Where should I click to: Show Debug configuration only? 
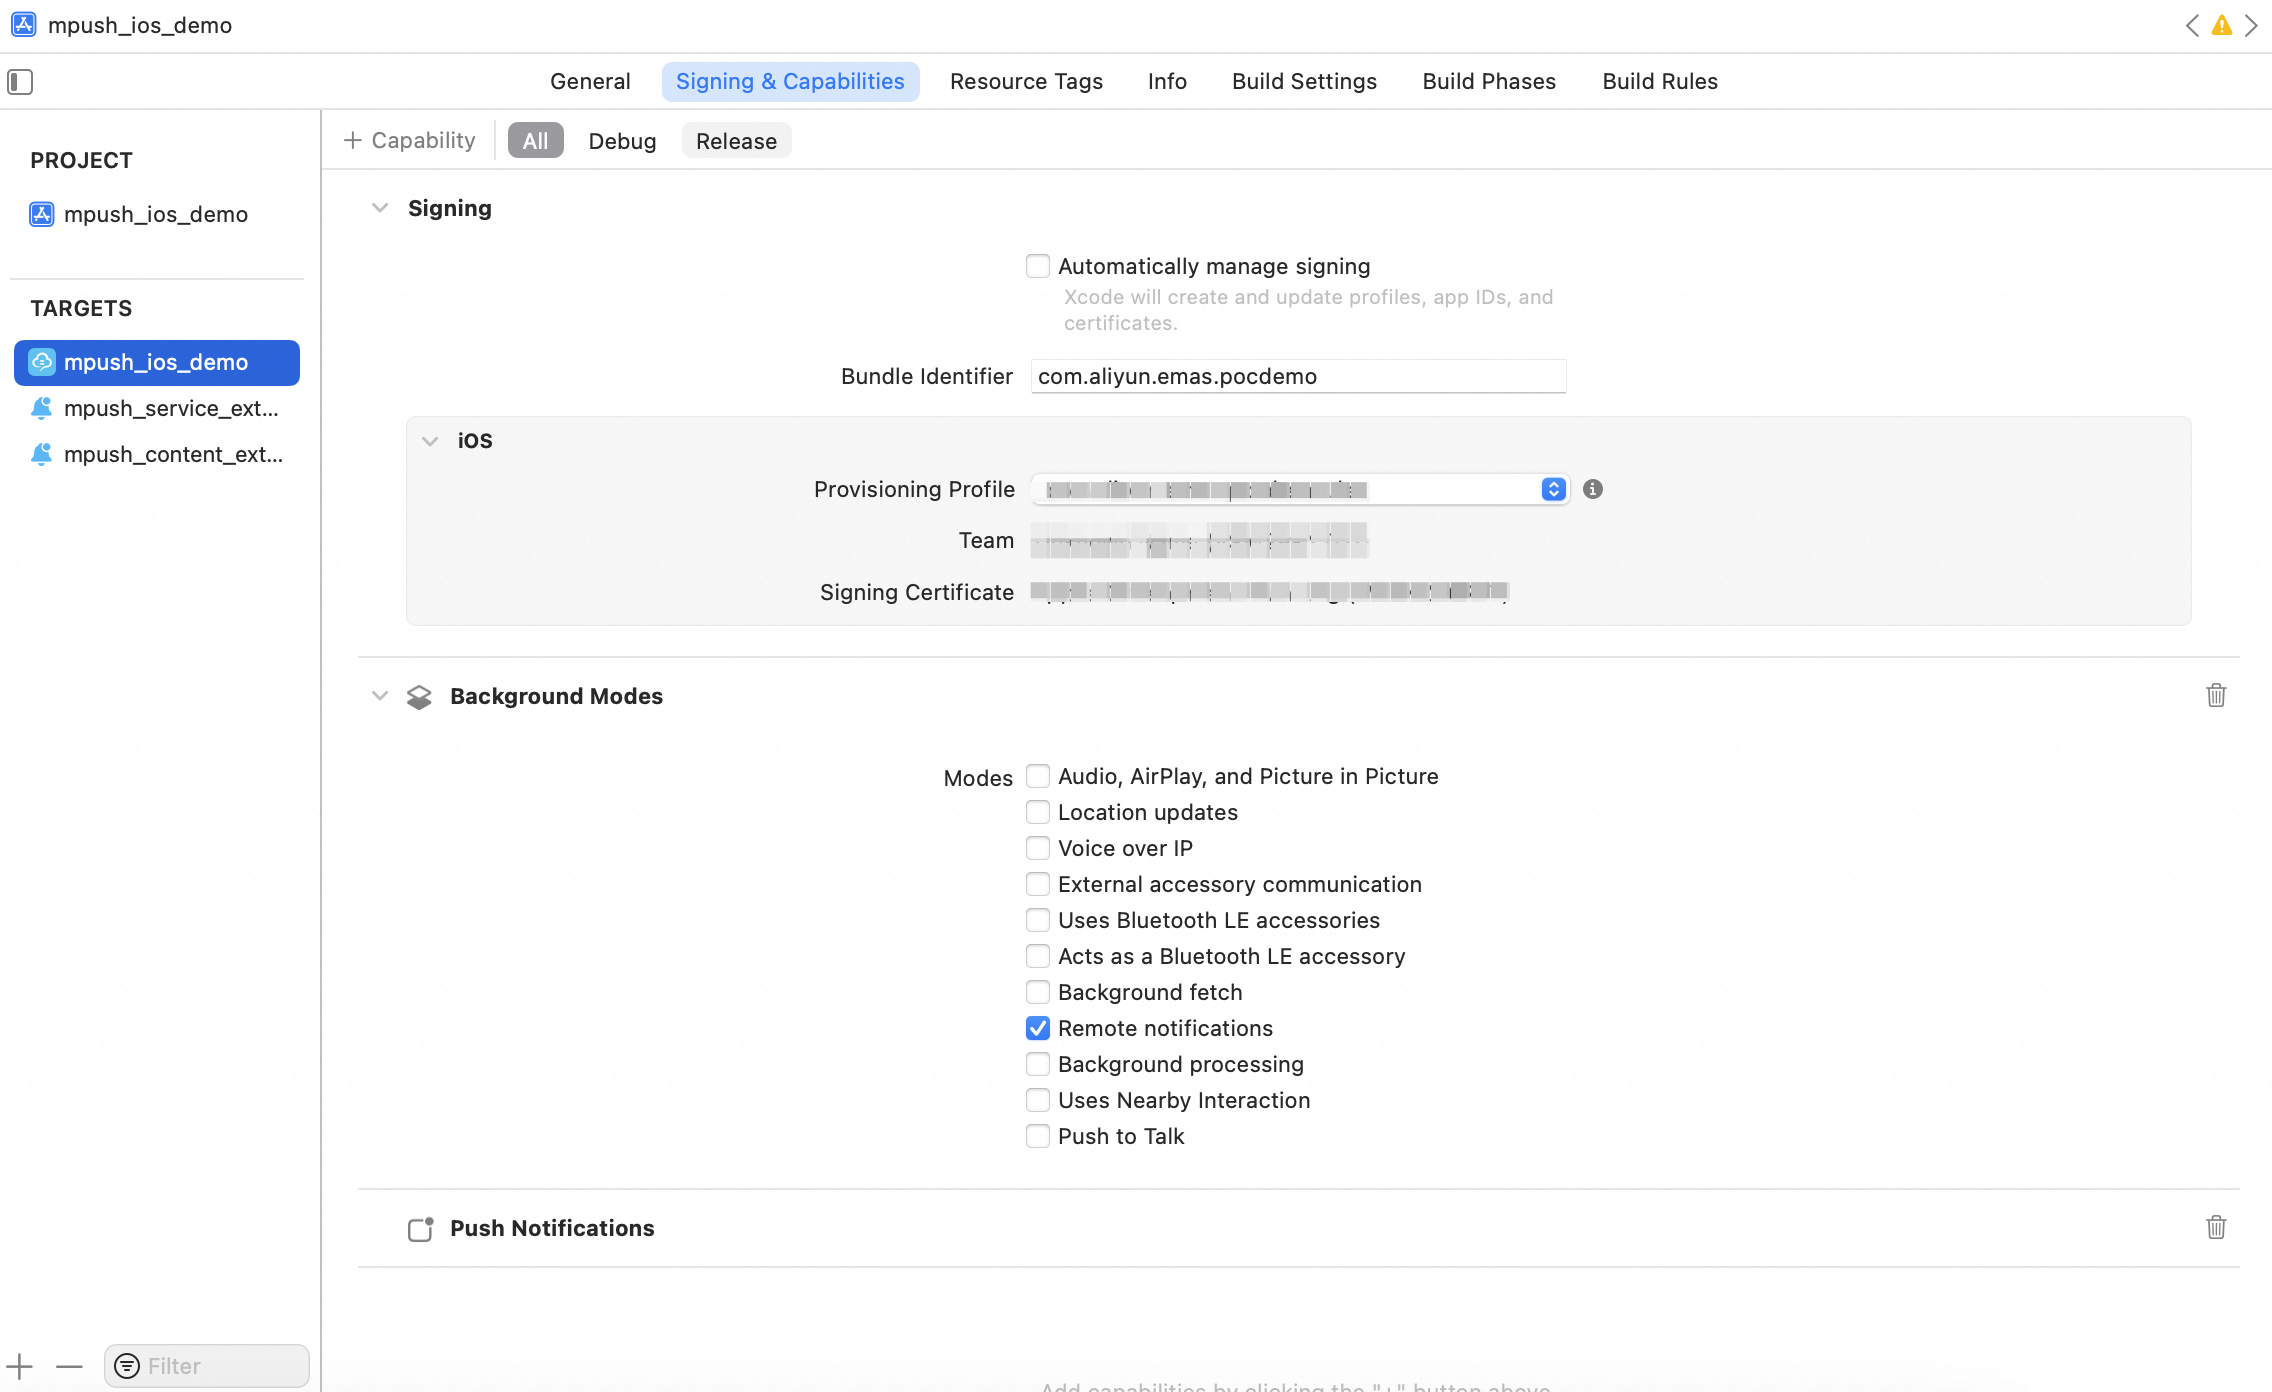[x=622, y=141]
